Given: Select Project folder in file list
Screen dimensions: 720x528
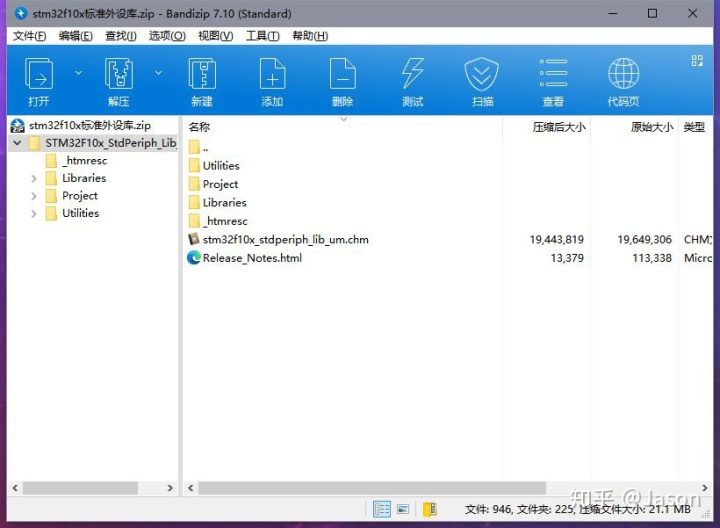Looking at the screenshot, I should pos(220,185).
